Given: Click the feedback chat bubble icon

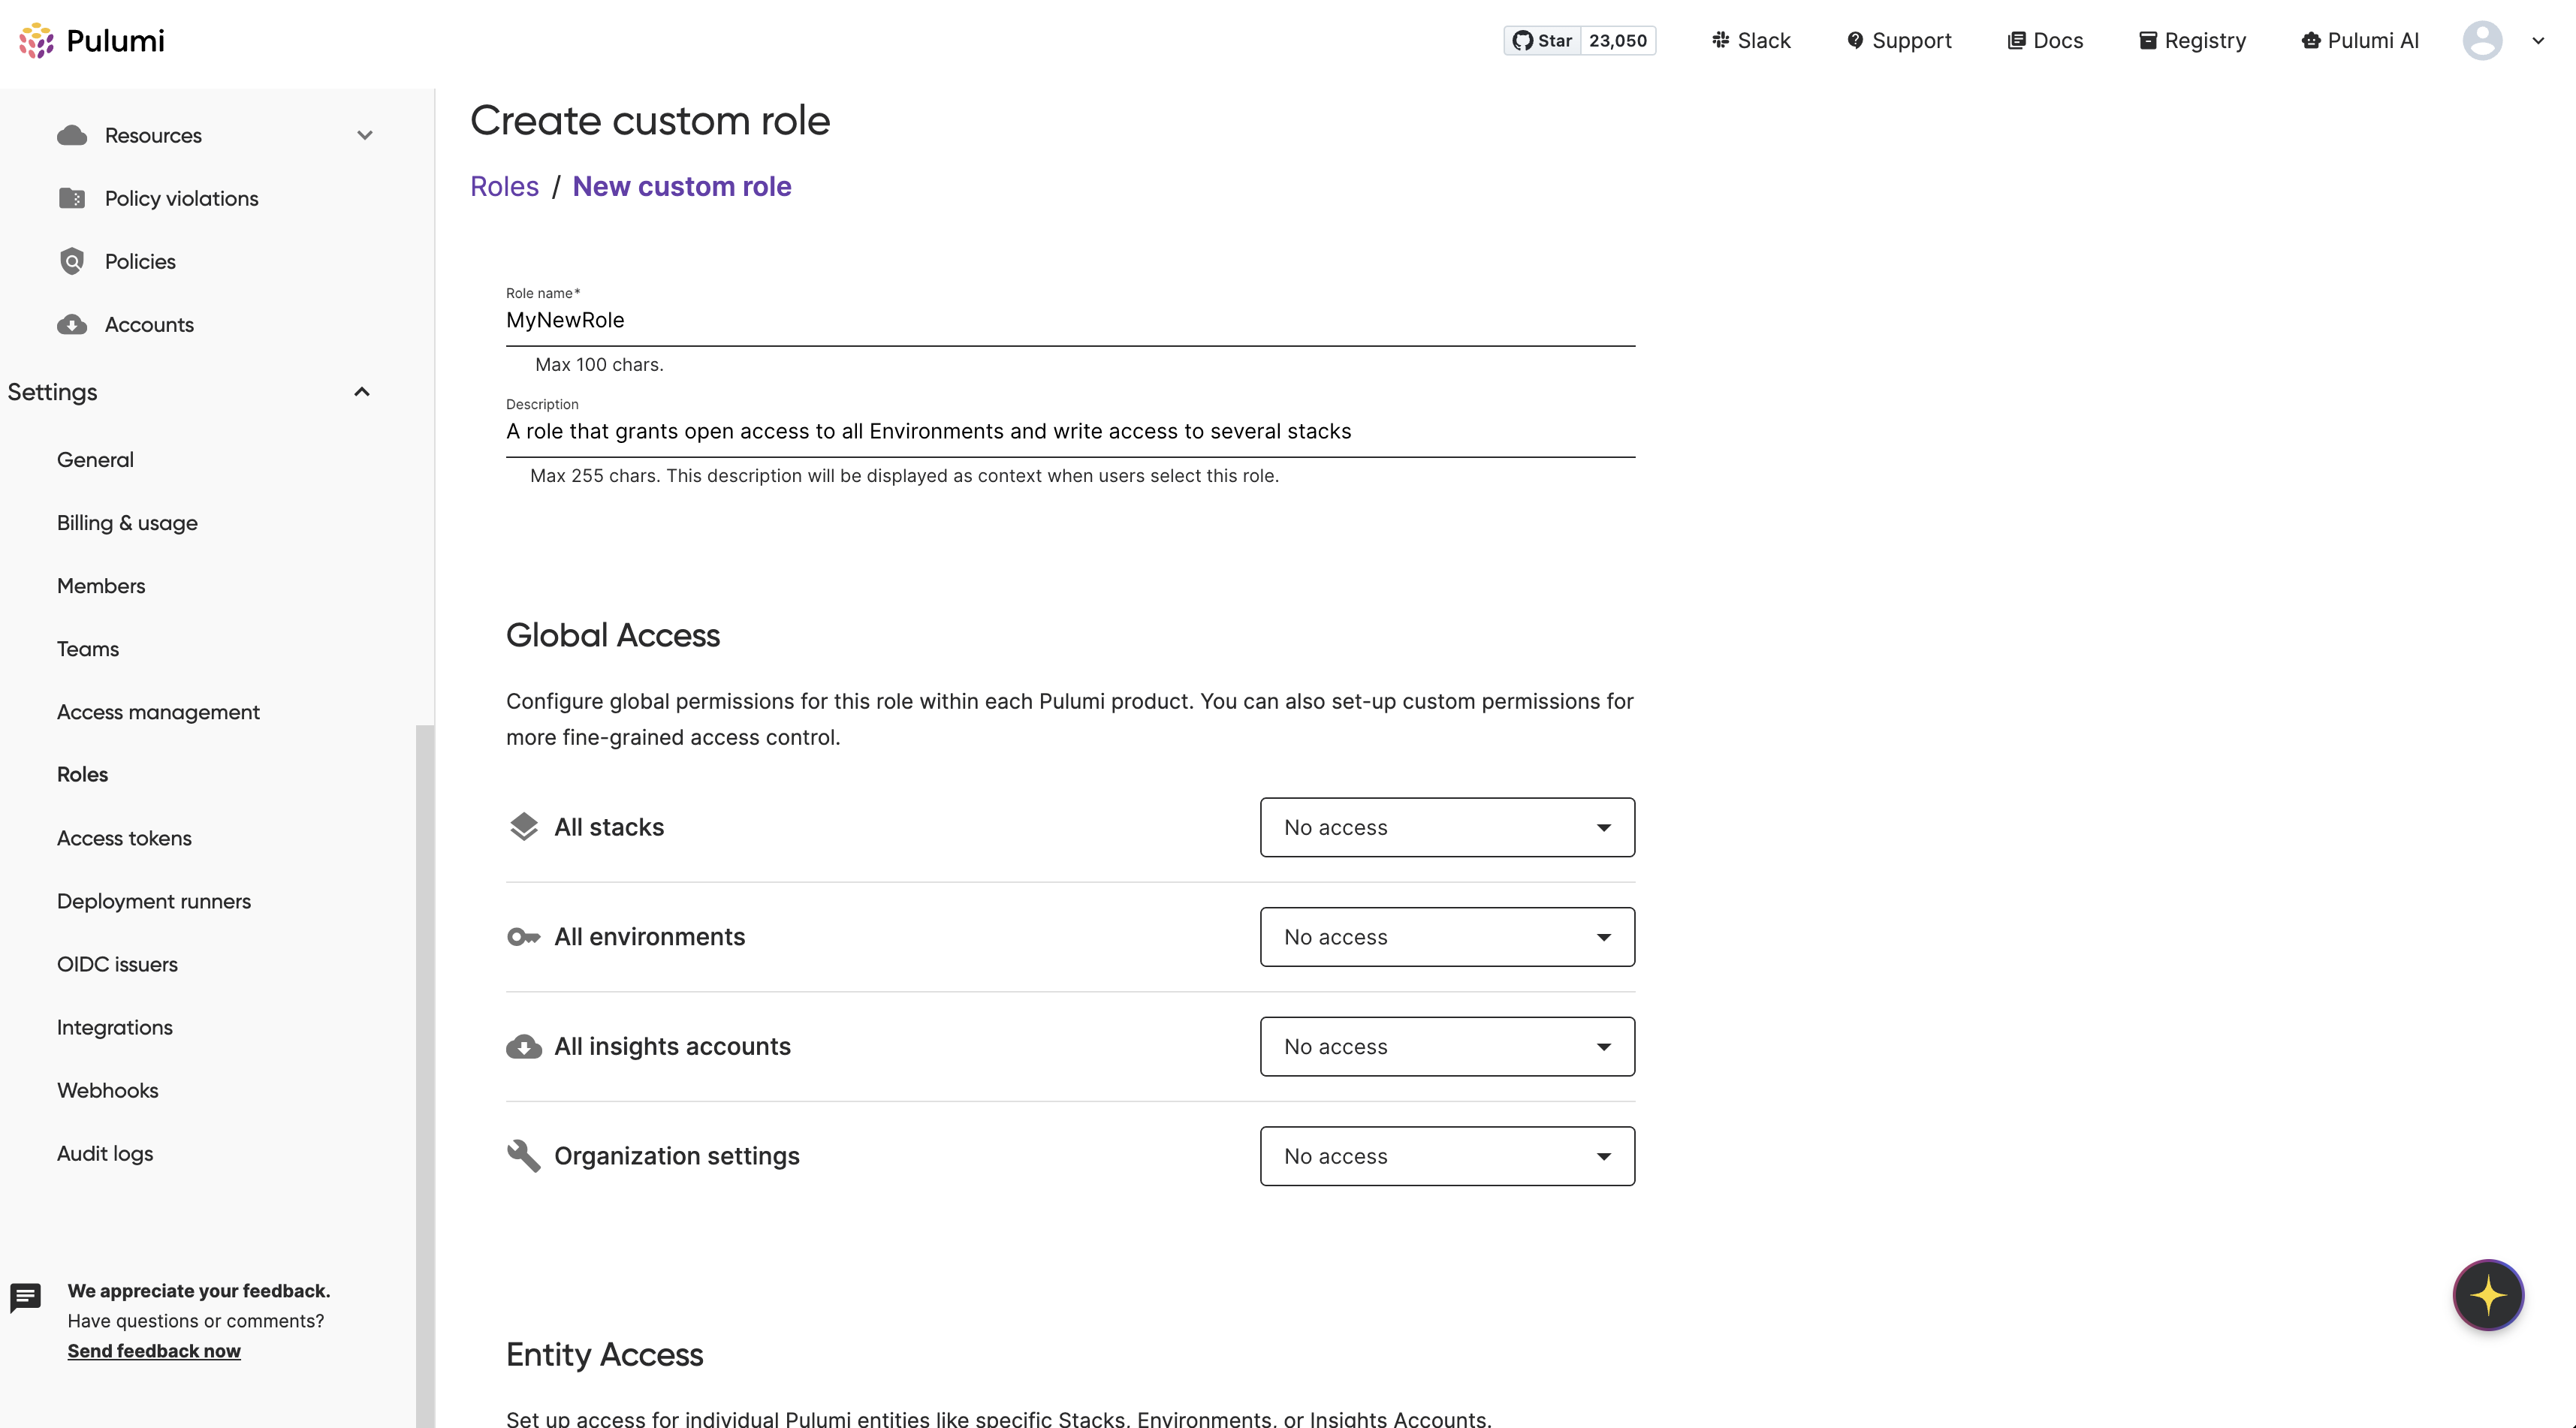Looking at the screenshot, I should pyautogui.click(x=25, y=1297).
